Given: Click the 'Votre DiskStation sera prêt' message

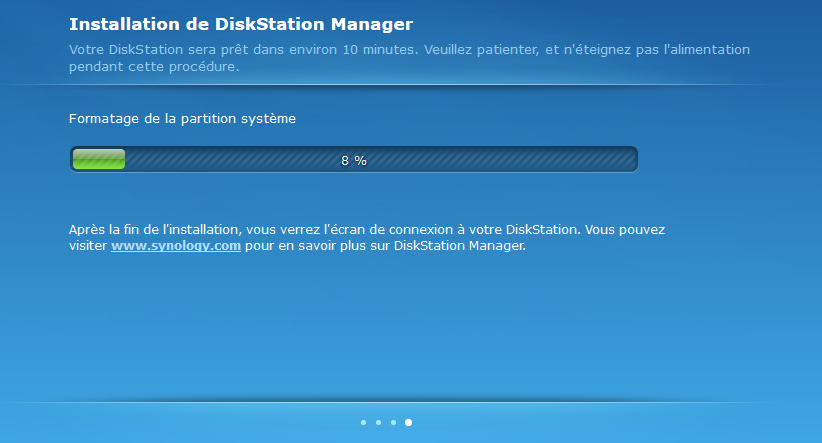Looking at the screenshot, I should click(x=409, y=58).
